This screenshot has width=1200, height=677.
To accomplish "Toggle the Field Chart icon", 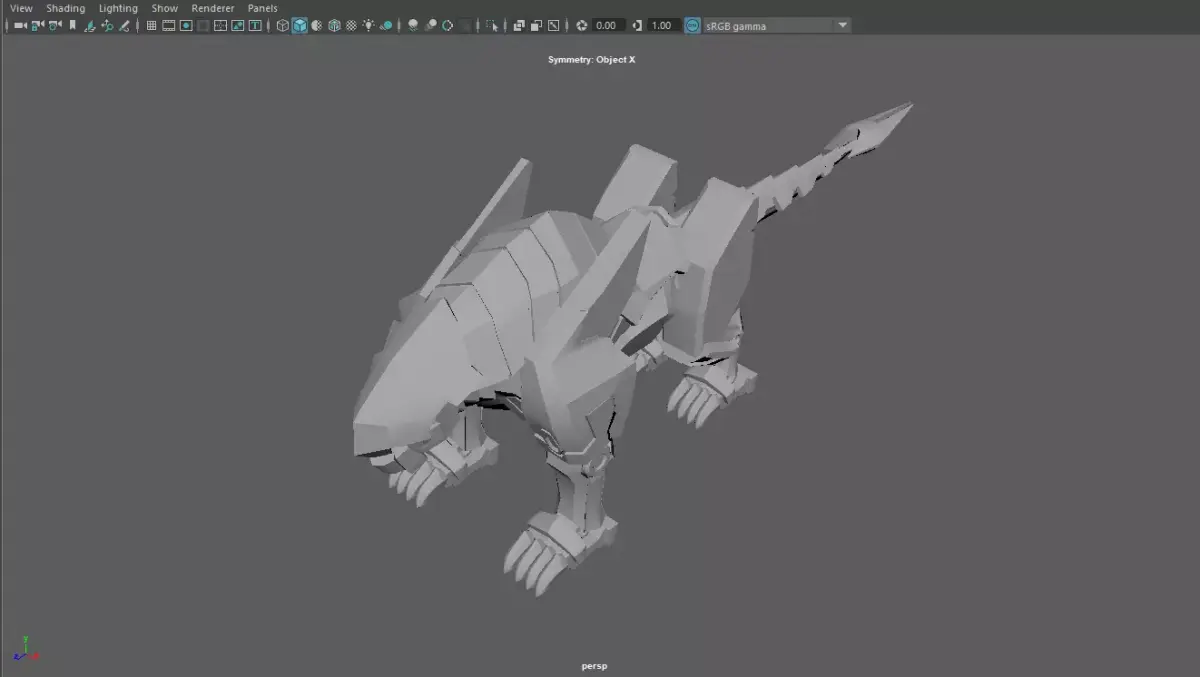I will point(220,25).
